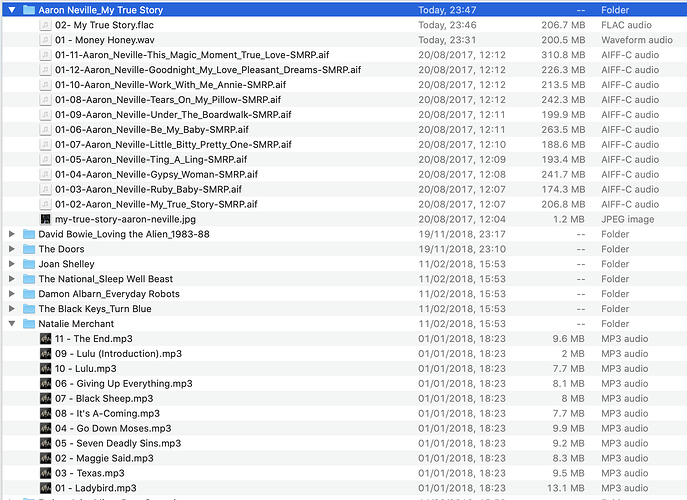Expand The National_Sleep Well Beast folder
Screen dimensions: 687x500
12,279
